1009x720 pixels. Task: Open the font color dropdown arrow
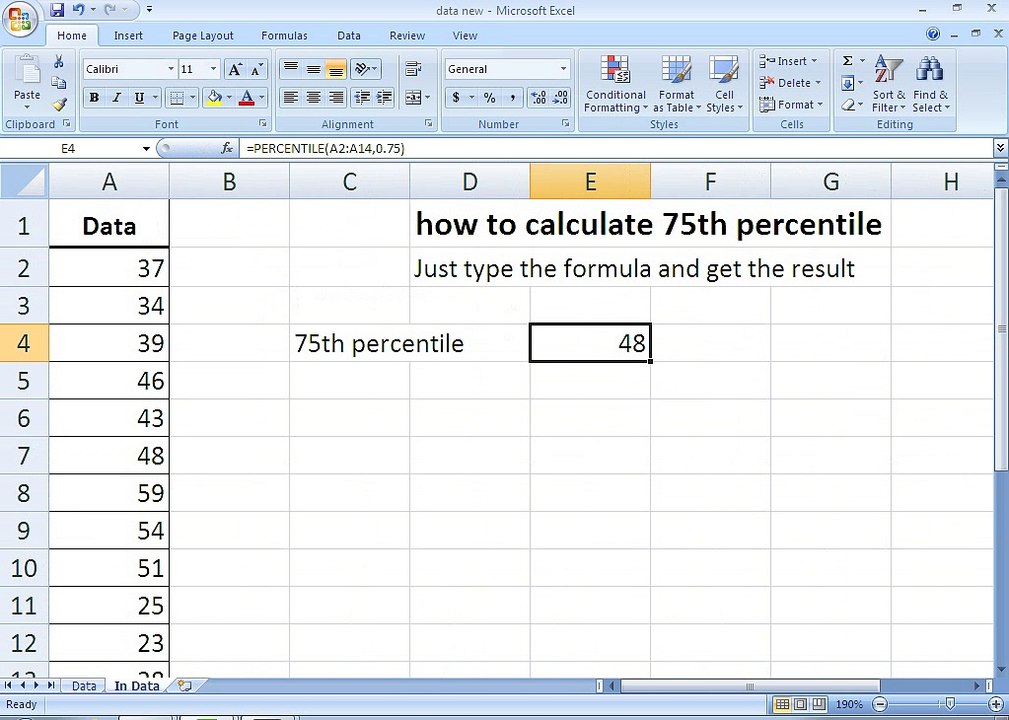pyautogui.click(x=262, y=98)
